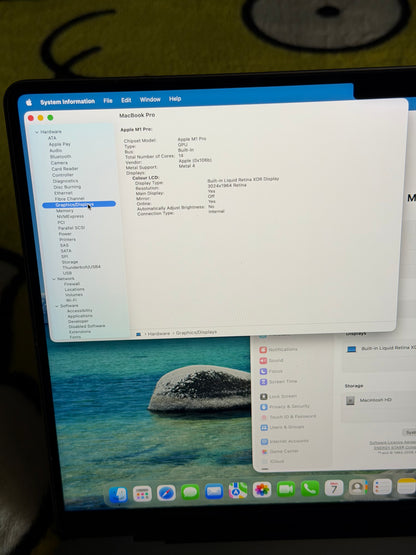This screenshot has height=555, width=416.
Task: Select Volumes under Network
Action: pos(74,294)
